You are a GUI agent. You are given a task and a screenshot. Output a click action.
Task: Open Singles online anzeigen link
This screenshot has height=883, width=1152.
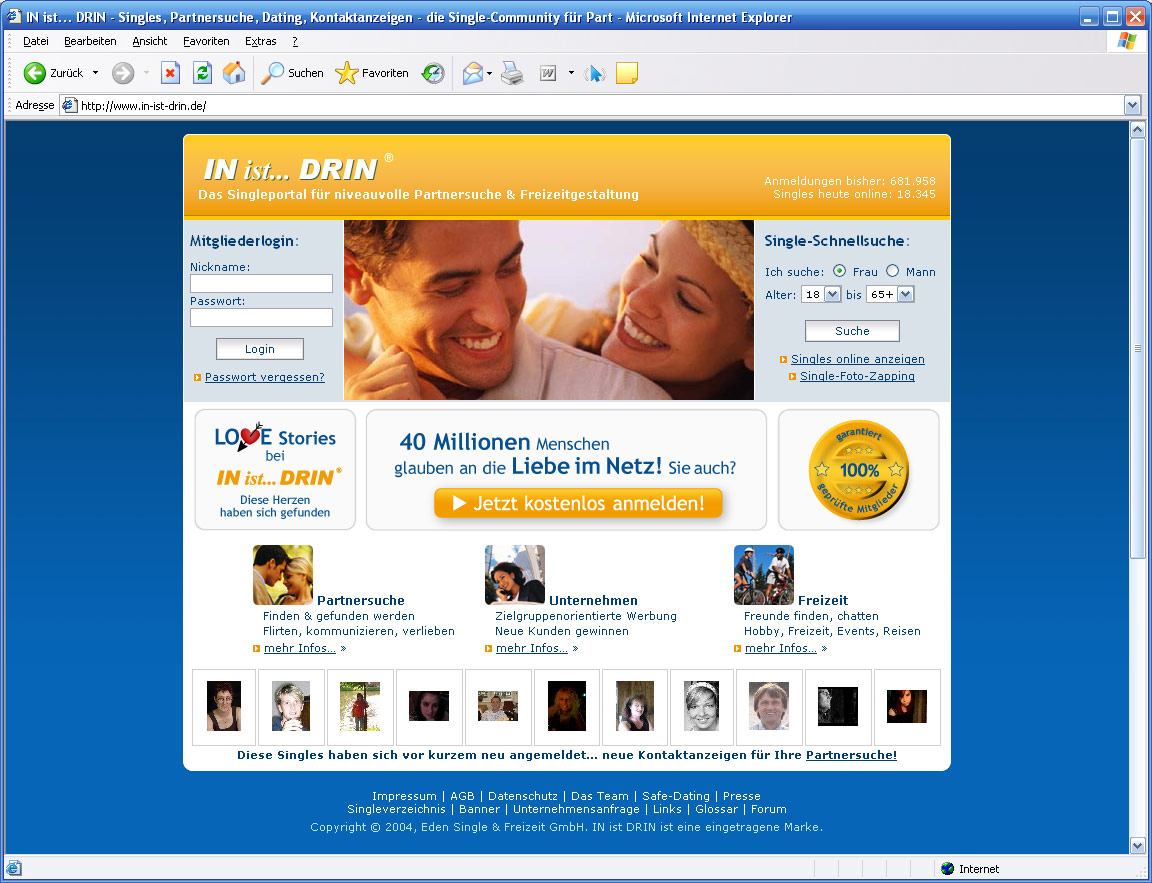pyautogui.click(x=857, y=359)
